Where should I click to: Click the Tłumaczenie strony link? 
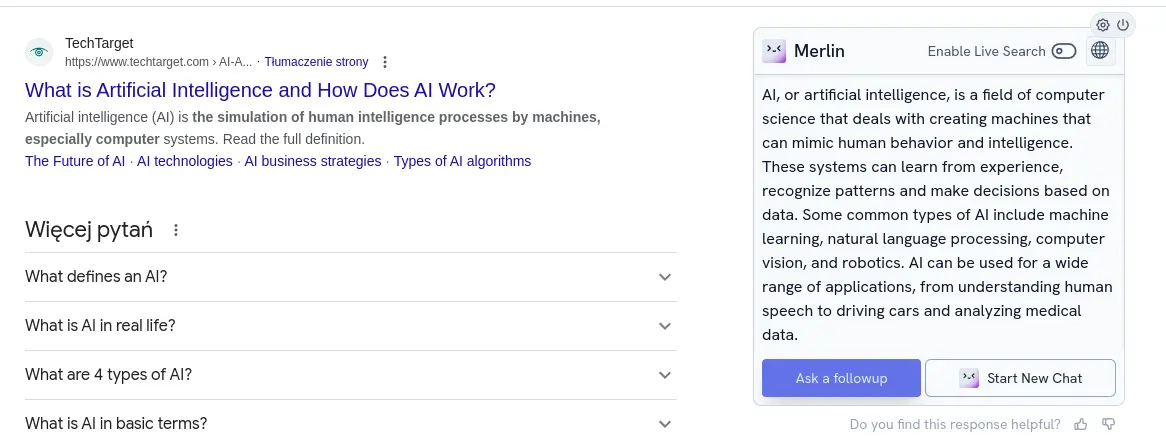point(316,62)
